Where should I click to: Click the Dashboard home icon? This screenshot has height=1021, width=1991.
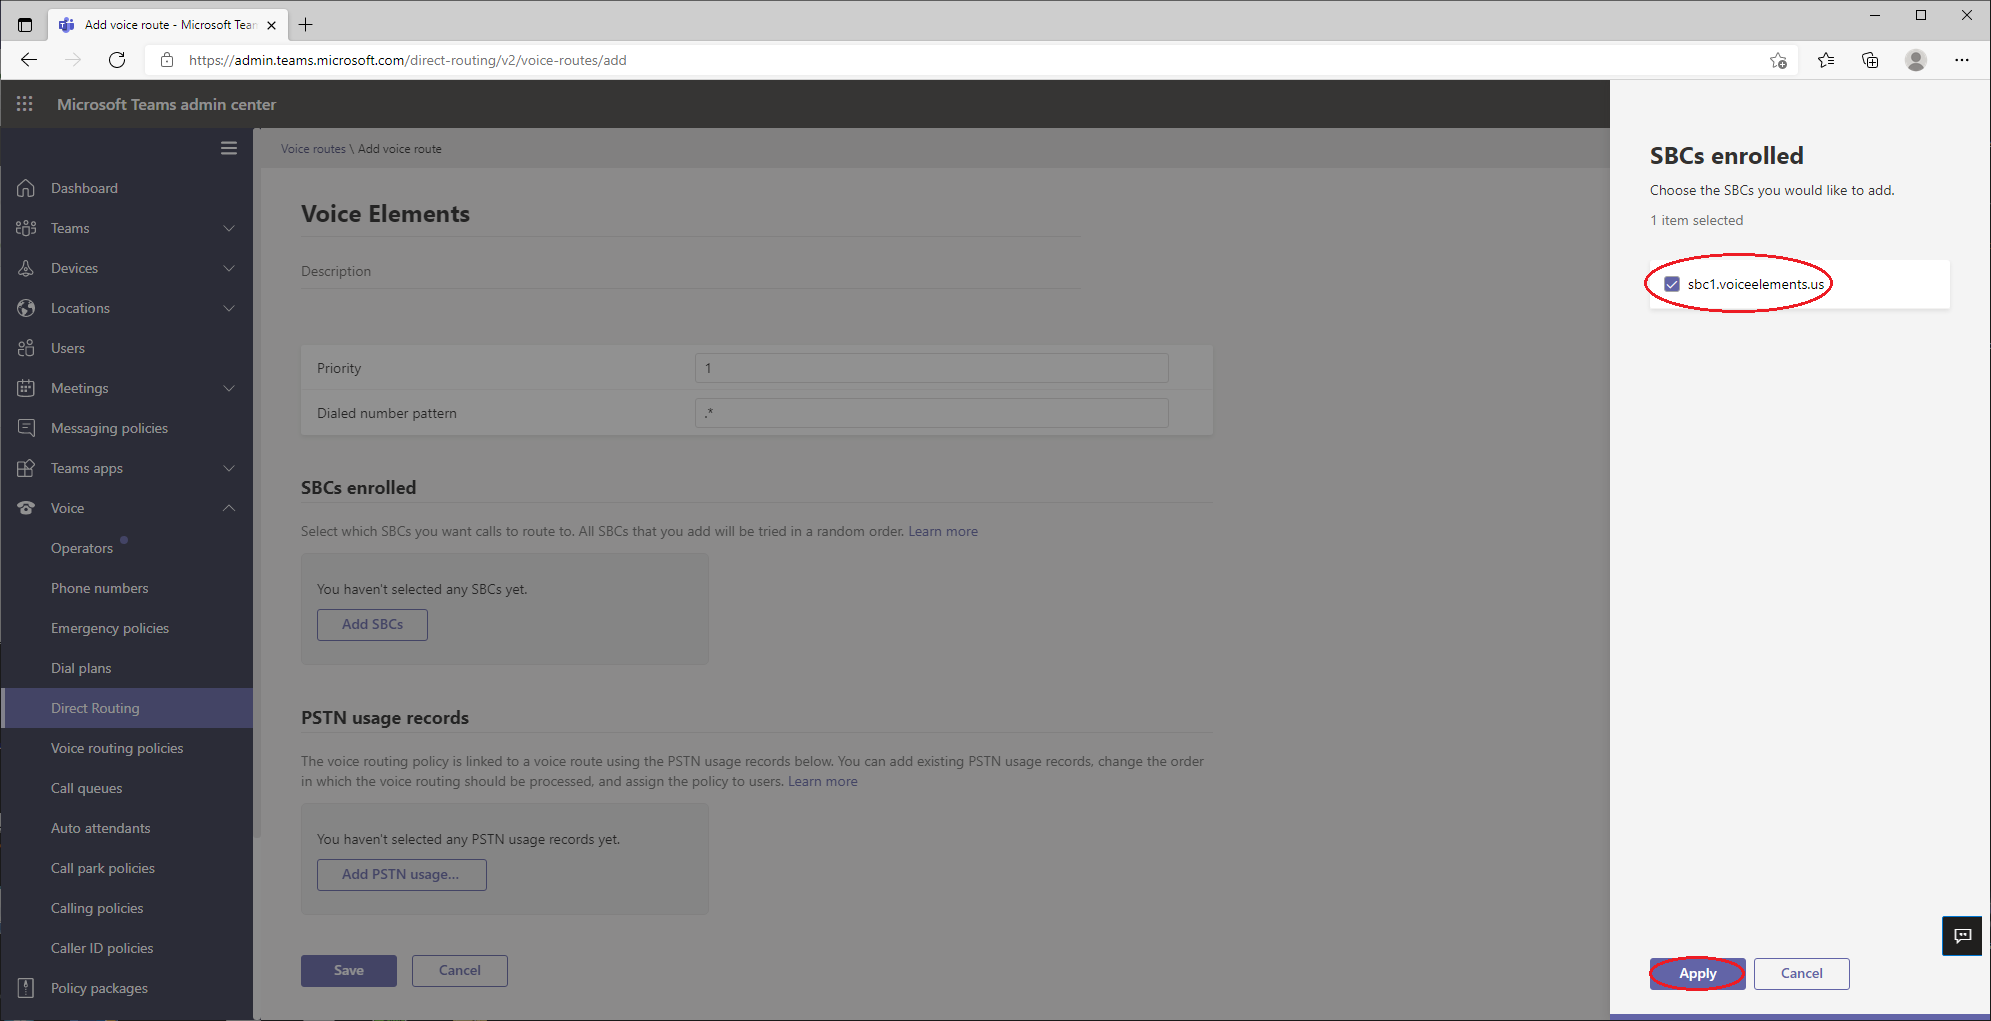point(26,188)
